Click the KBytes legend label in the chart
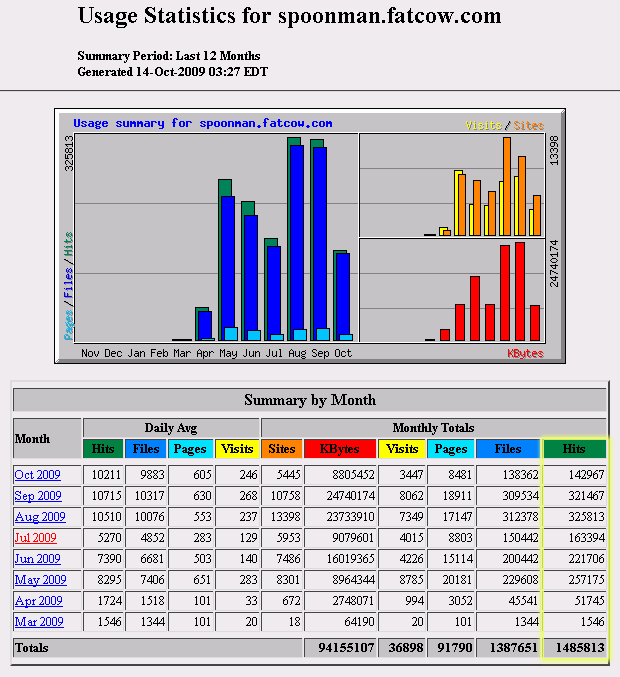620x677 pixels. click(x=525, y=353)
